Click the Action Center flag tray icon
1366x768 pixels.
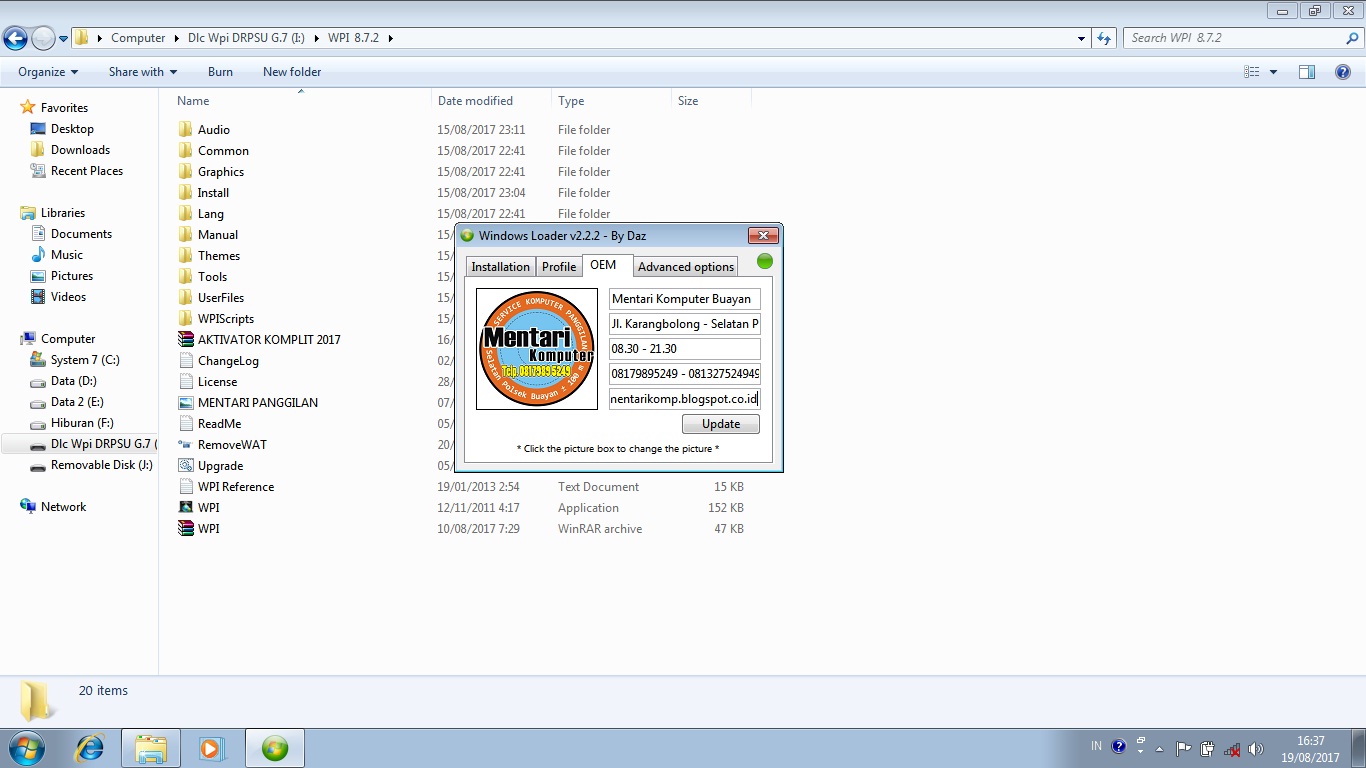[x=1183, y=748]
